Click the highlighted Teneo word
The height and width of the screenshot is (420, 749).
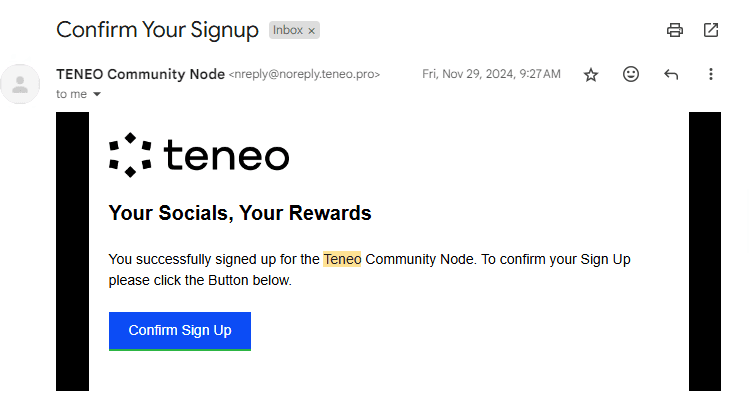pos(342,259)
